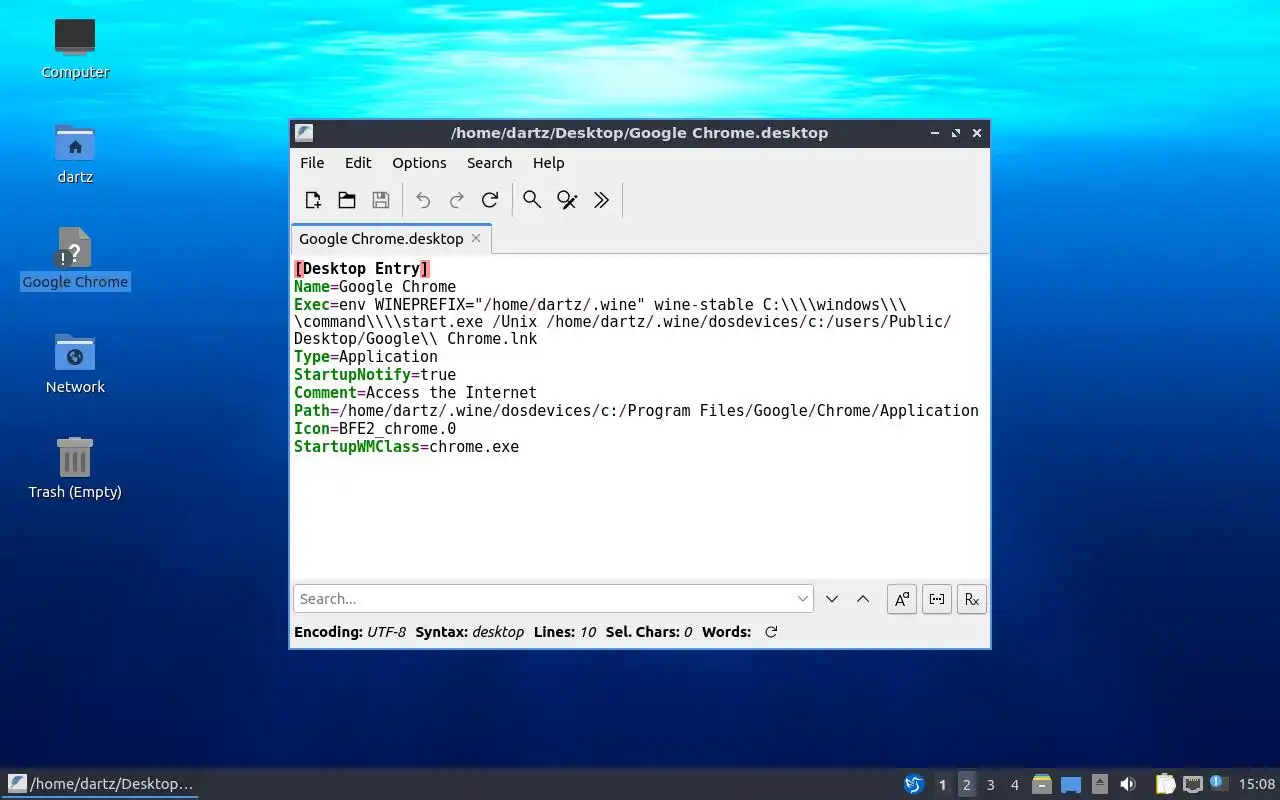
Task: Toggle Match Case search option
Action: 902,599
